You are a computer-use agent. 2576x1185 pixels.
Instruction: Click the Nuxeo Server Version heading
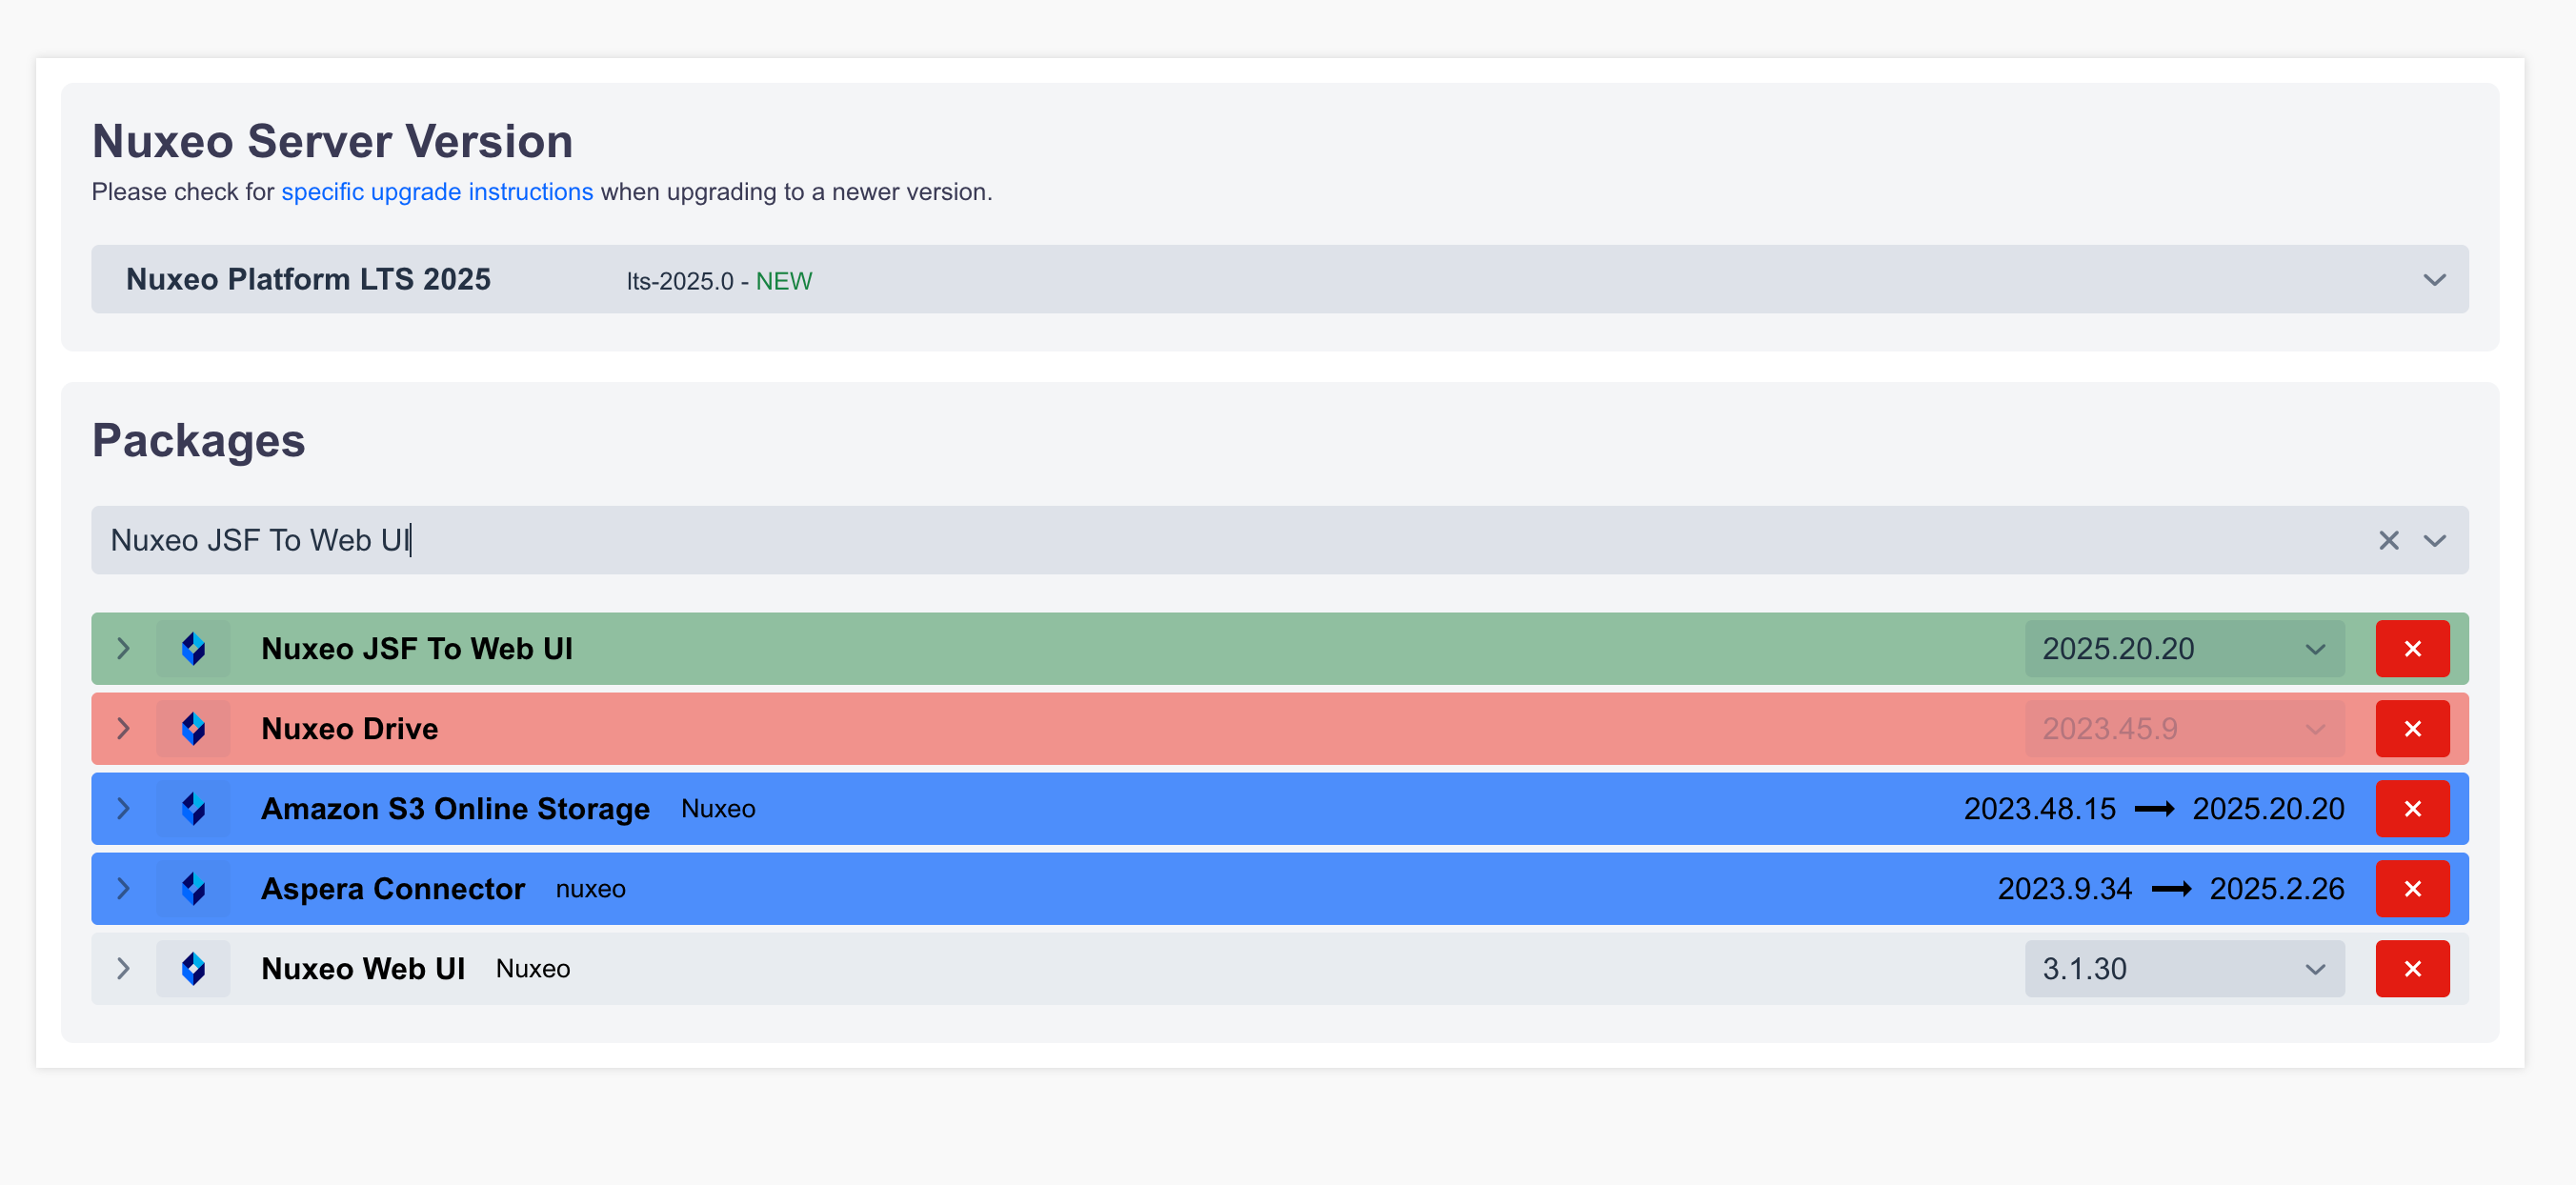333,141
